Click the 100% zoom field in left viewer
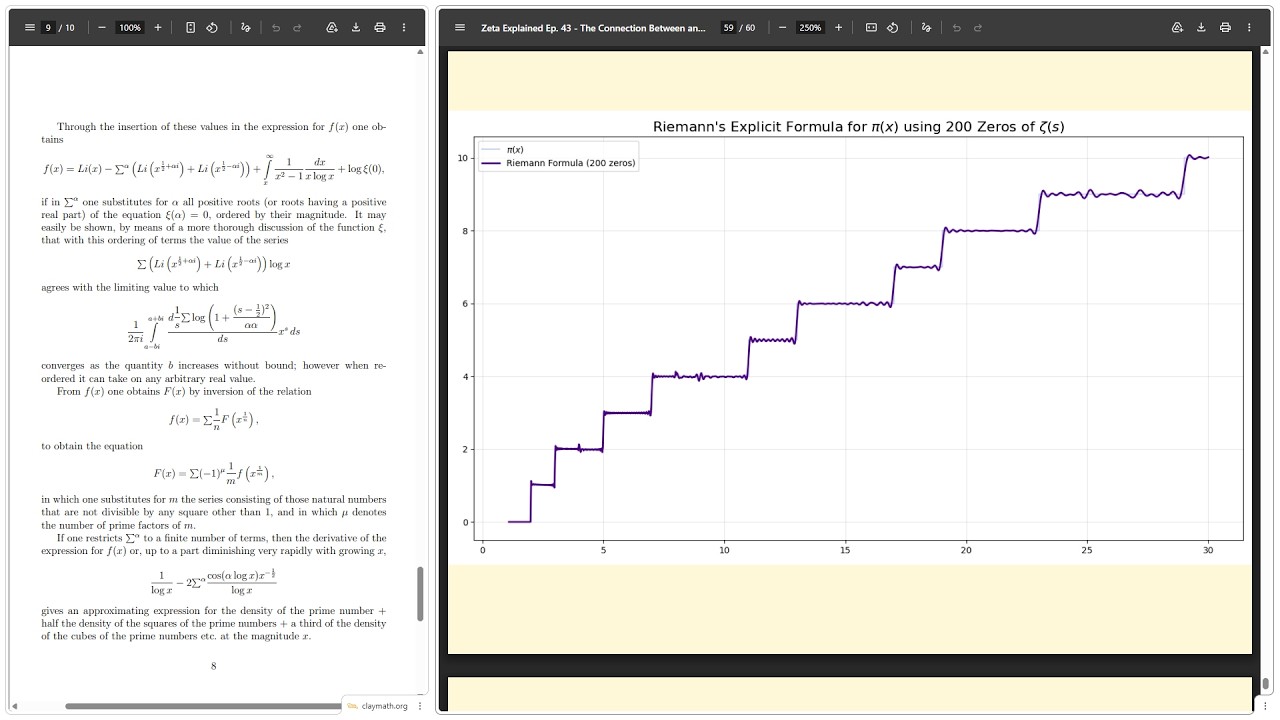 coord(130,27)
